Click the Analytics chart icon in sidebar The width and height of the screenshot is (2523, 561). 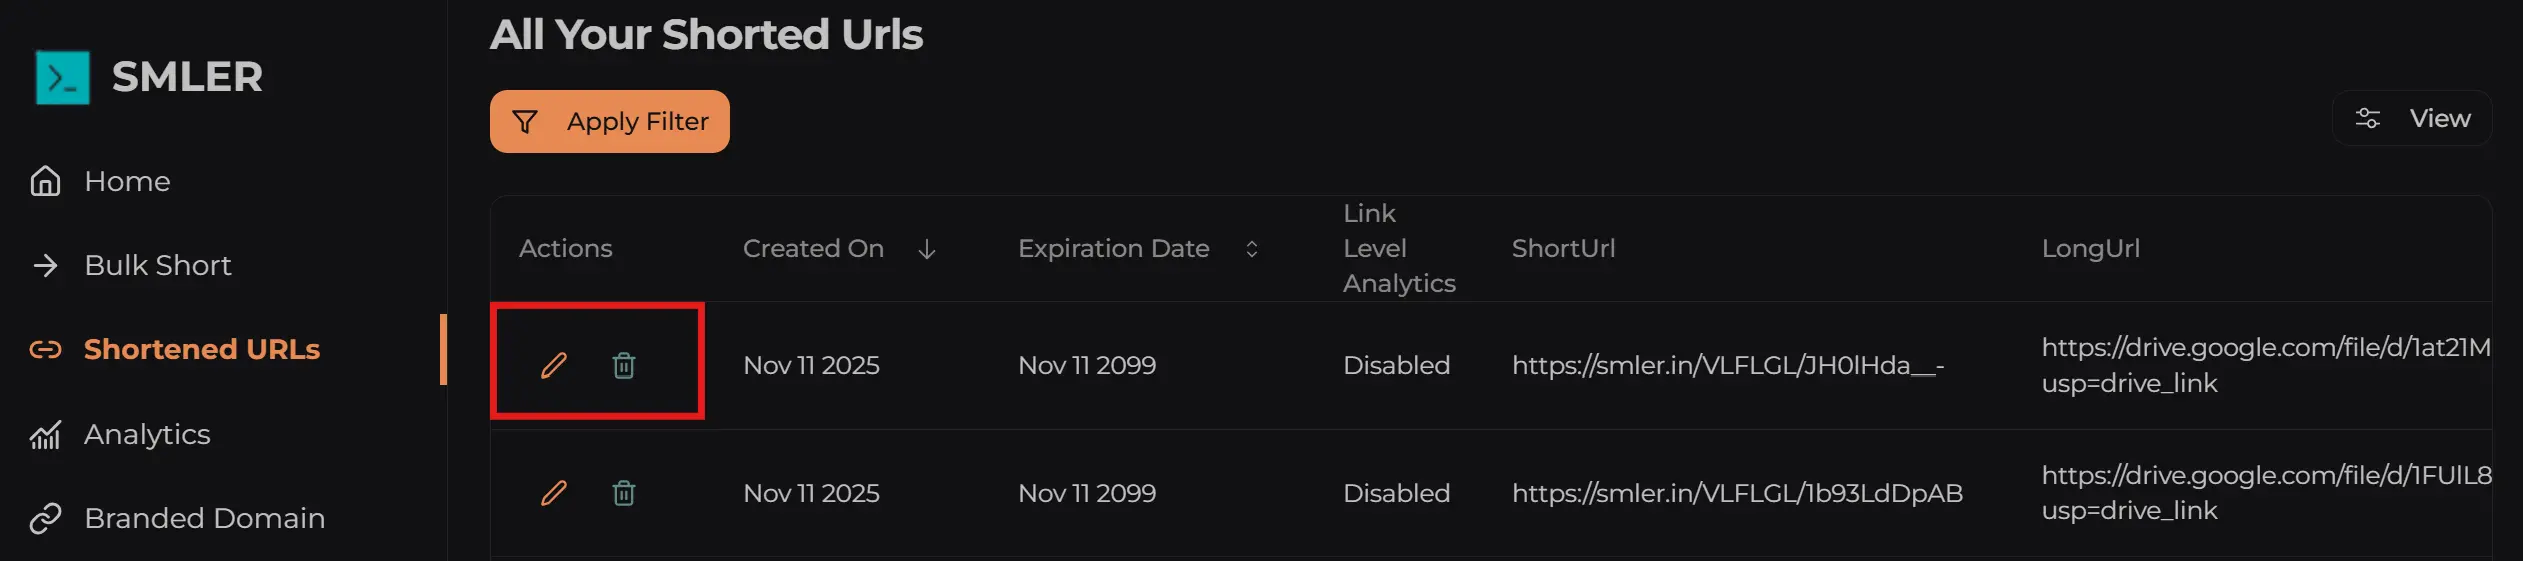tap(45, 435)
